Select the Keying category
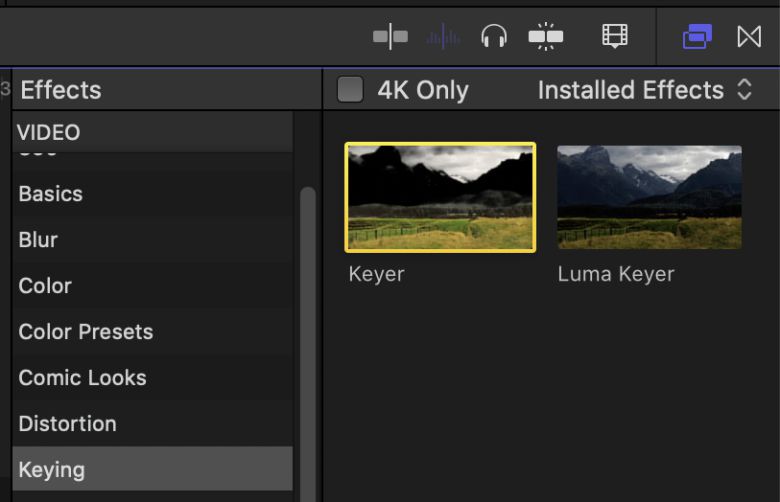The height and width of the screenshot is (502, 780). point(52,470)
